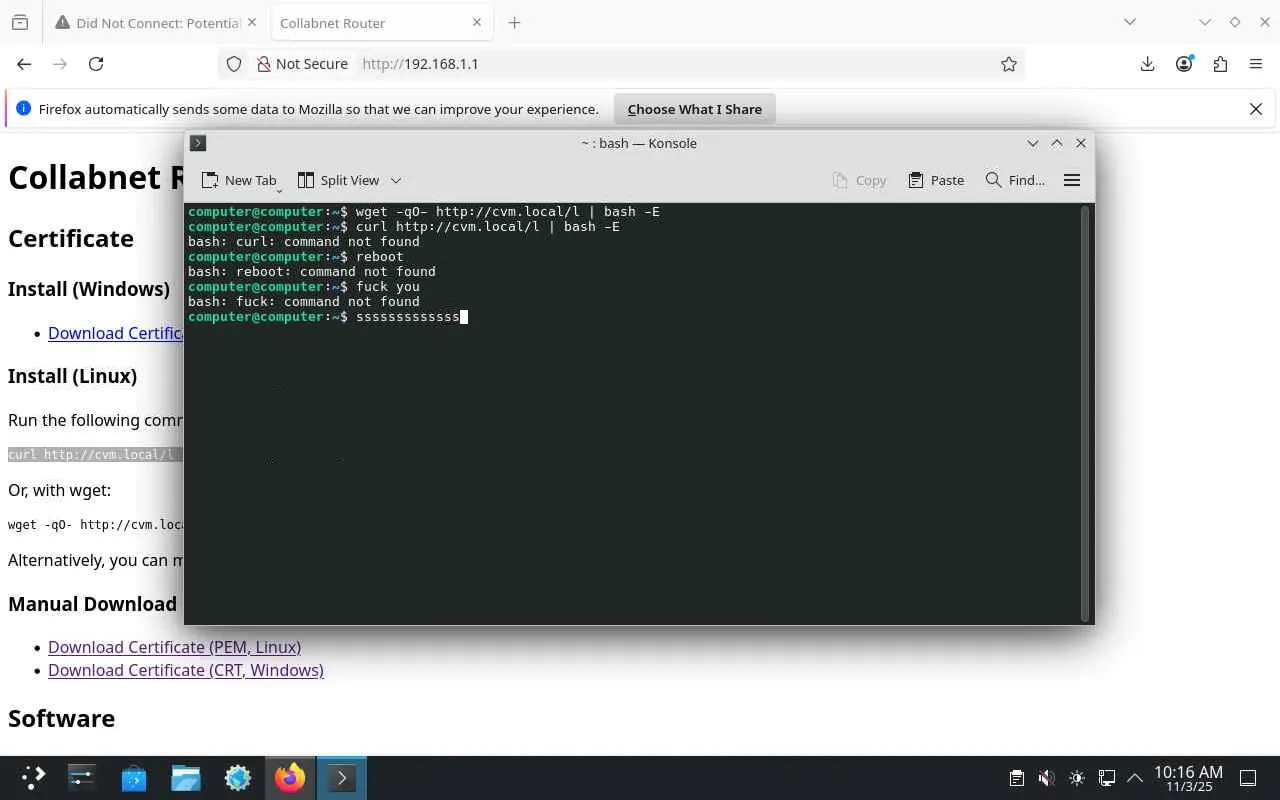Open the gear icon in taskbar
This screenshot has width=1280, height=800.
coord(238,778)
